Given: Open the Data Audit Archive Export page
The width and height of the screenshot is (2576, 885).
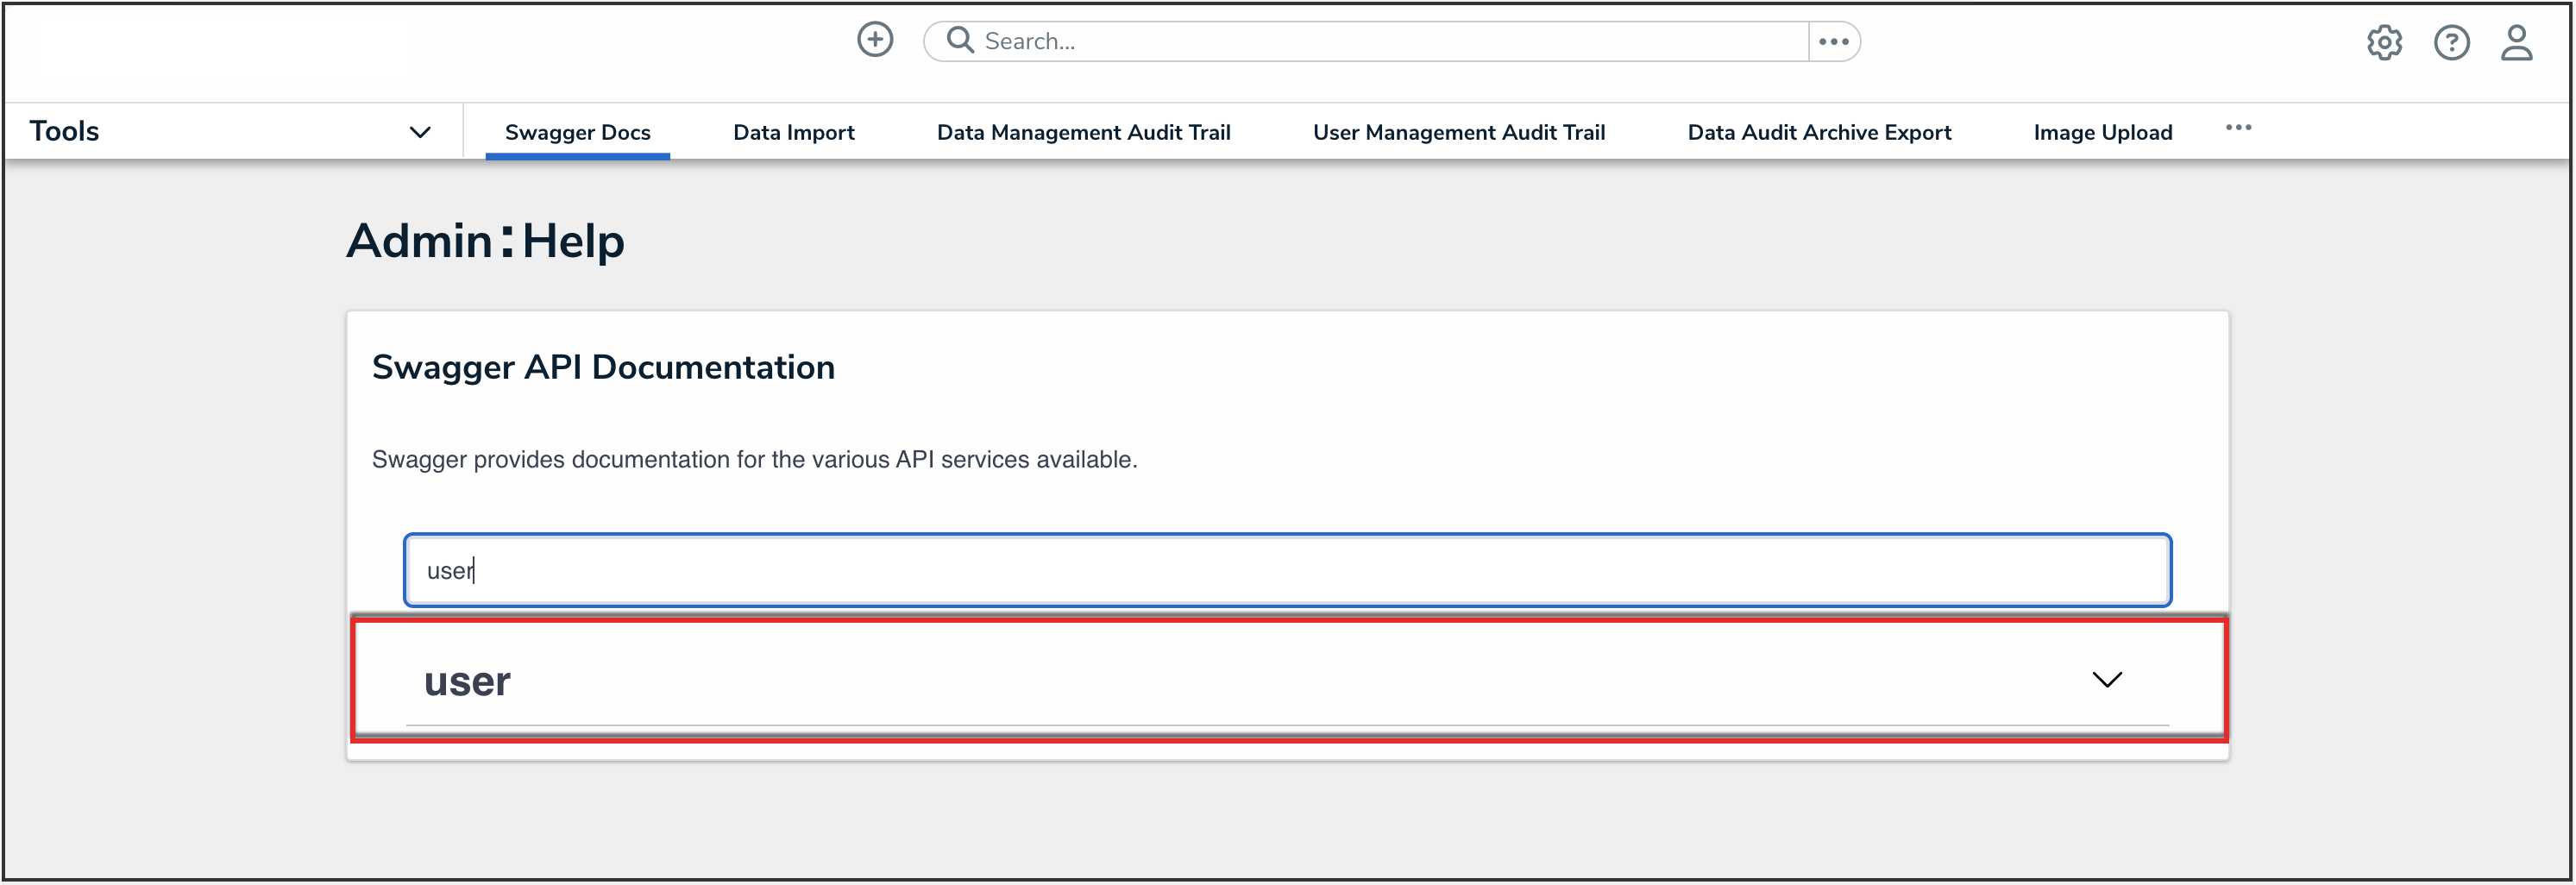Looking at the screenshot, I should 1818,131.
